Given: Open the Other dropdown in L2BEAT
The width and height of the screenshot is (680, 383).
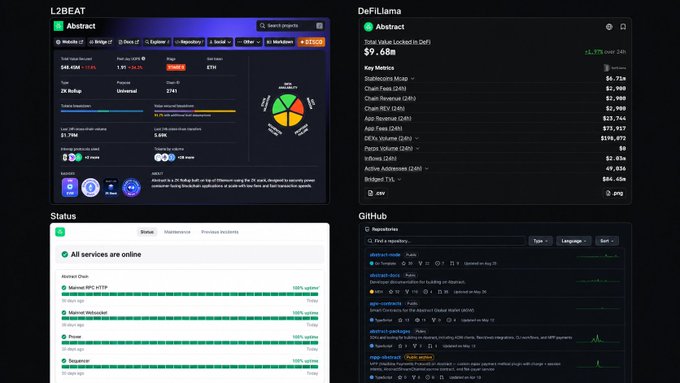Looking at the screenshot, I should click(248, 42).
